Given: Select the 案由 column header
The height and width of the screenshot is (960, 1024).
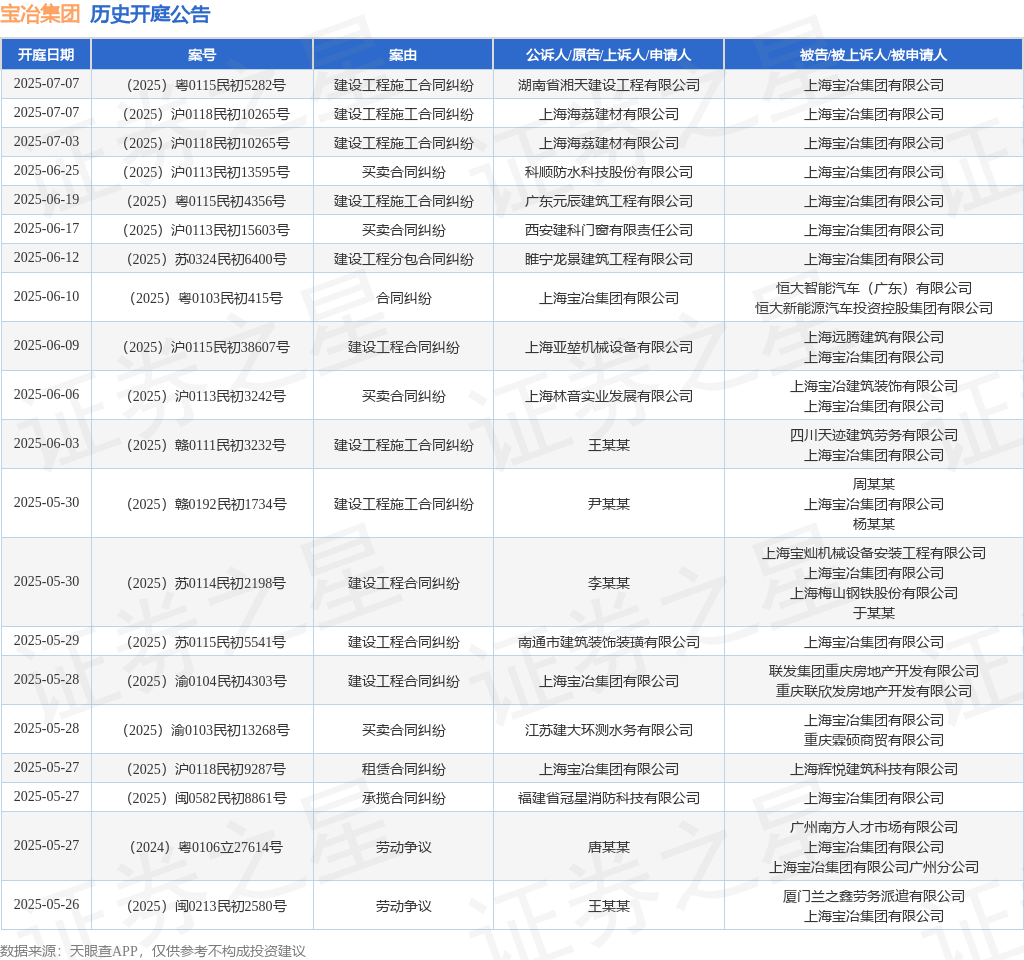Looking at the screenshot, I should (x=403, y=55).
